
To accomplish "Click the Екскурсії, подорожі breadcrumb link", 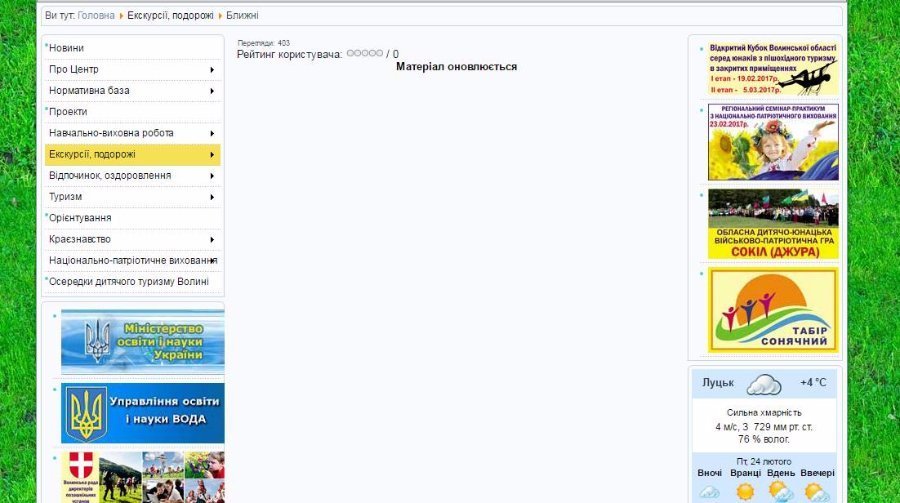I will (168, 16).
